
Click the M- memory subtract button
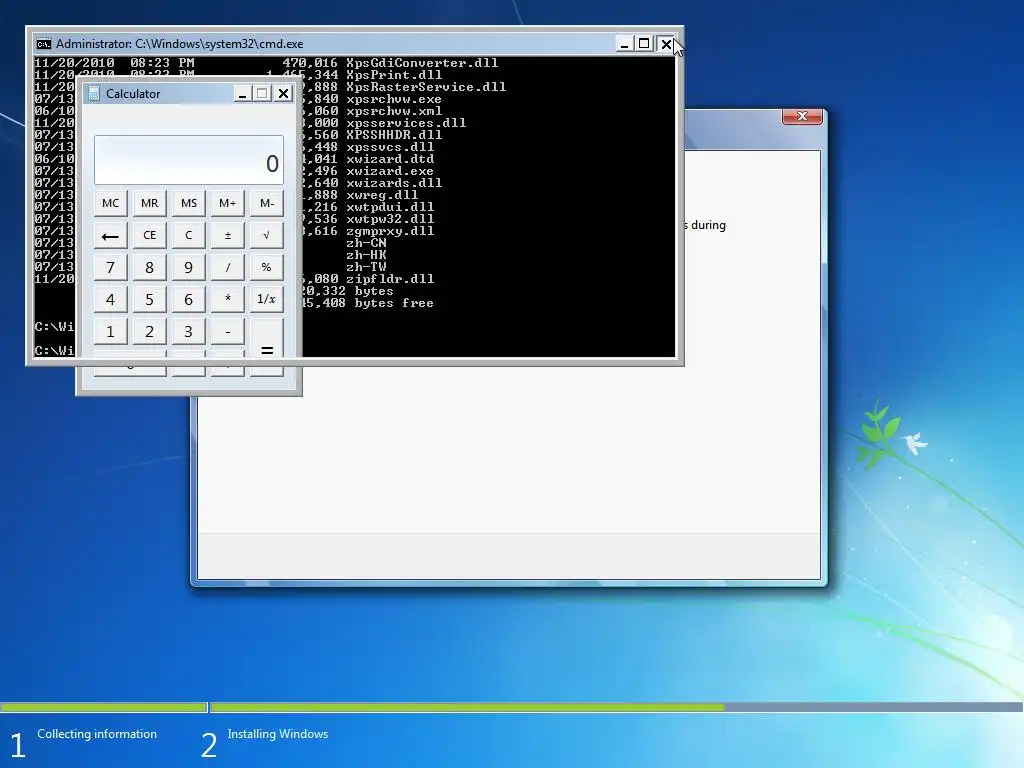[266, 203]
